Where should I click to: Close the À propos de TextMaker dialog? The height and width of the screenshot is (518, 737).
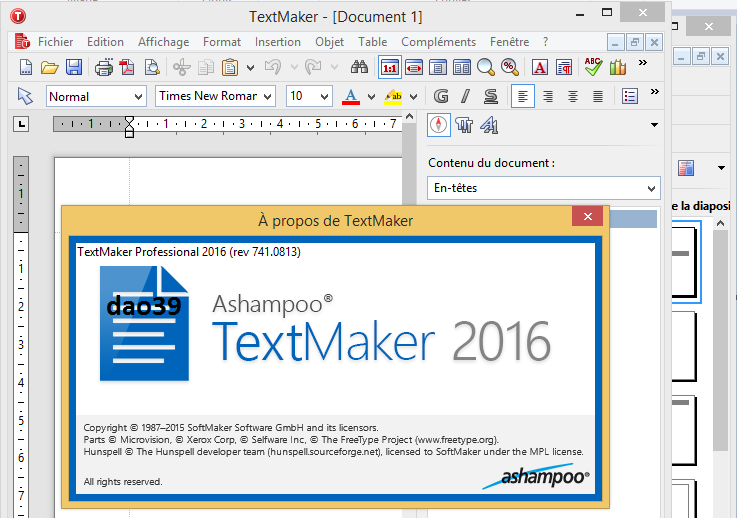pyautogui.click(x=586, y=220)
